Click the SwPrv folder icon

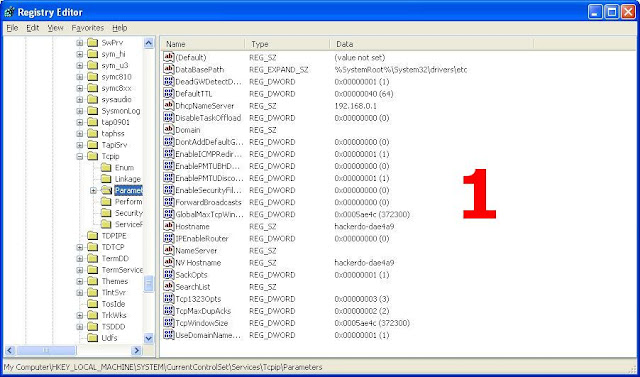(93, 42)
